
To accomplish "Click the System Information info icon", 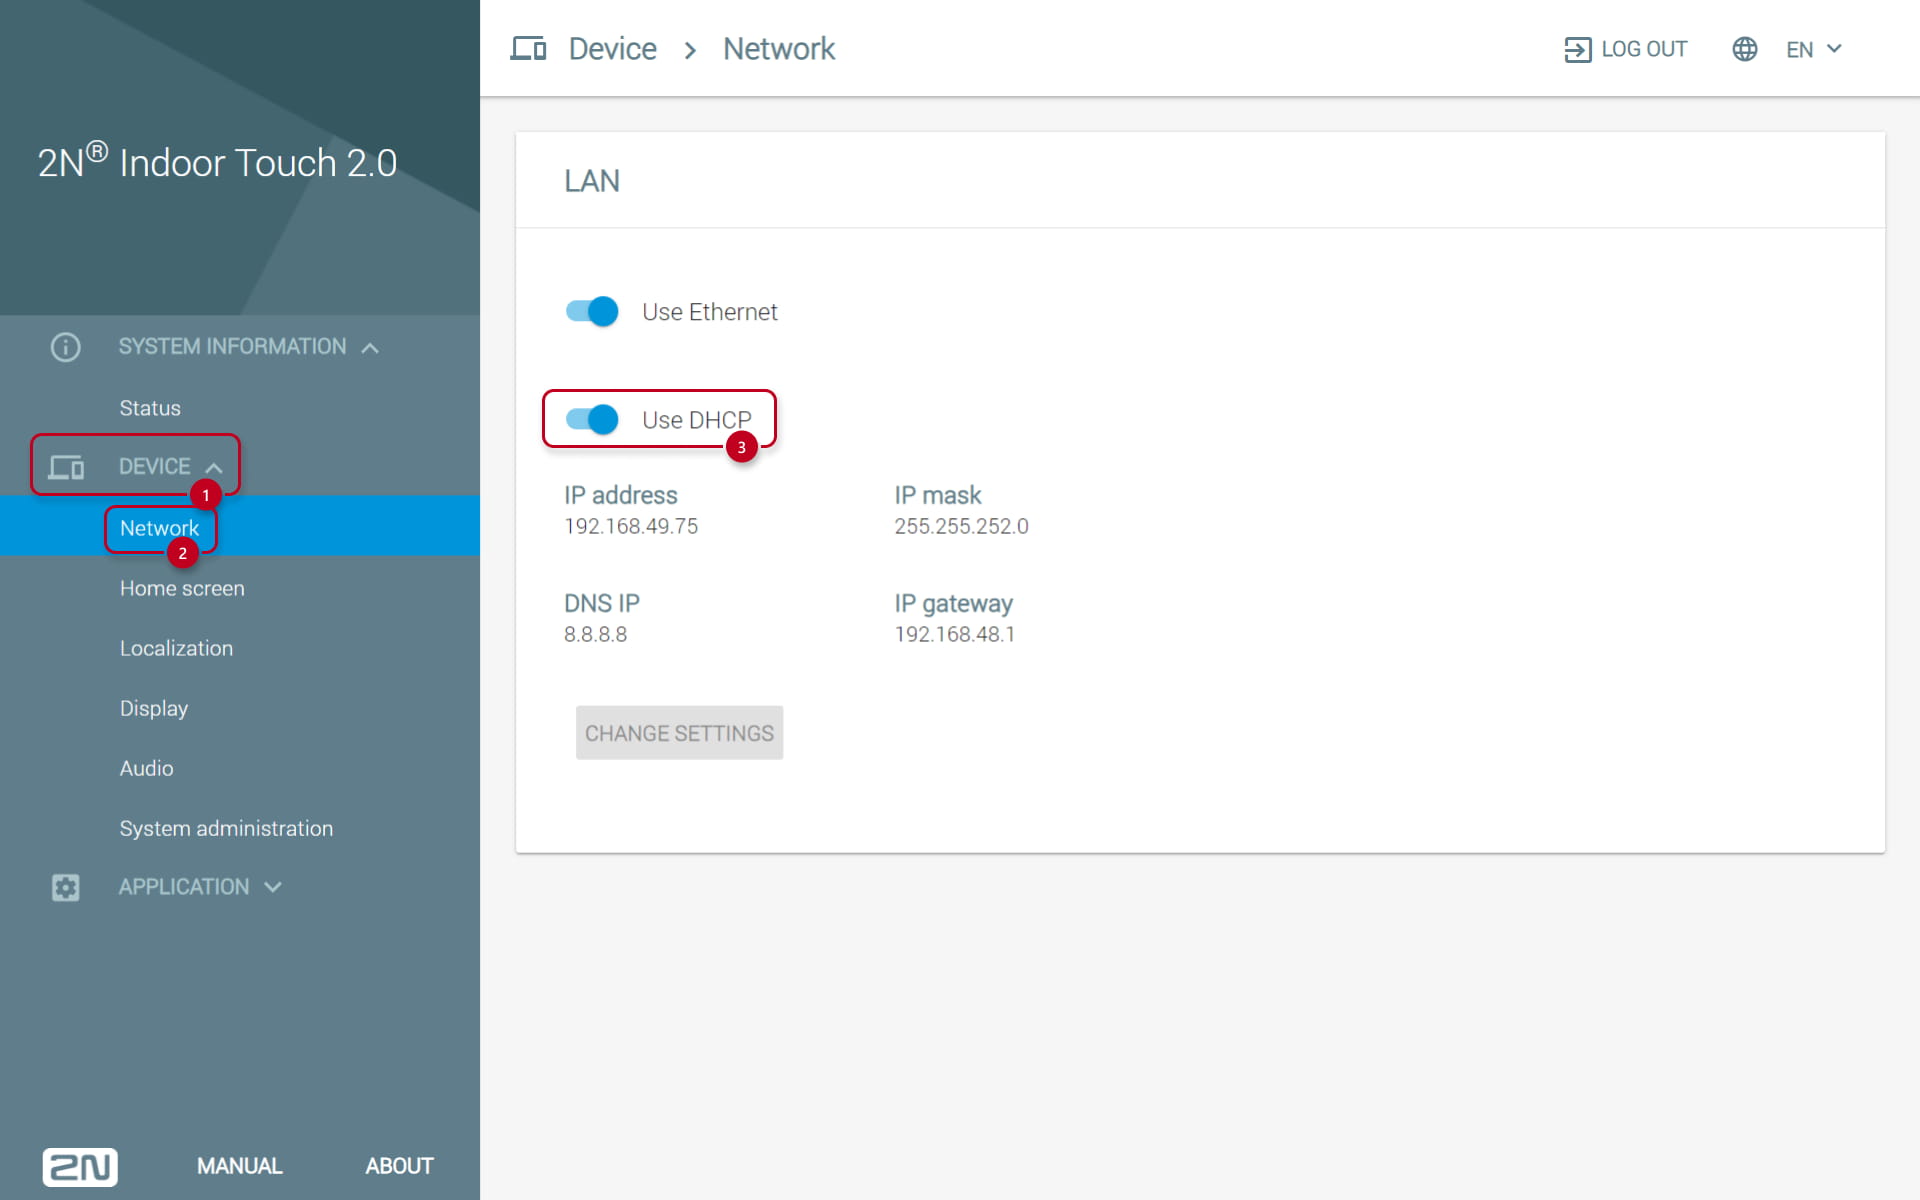I will (66, 347).
